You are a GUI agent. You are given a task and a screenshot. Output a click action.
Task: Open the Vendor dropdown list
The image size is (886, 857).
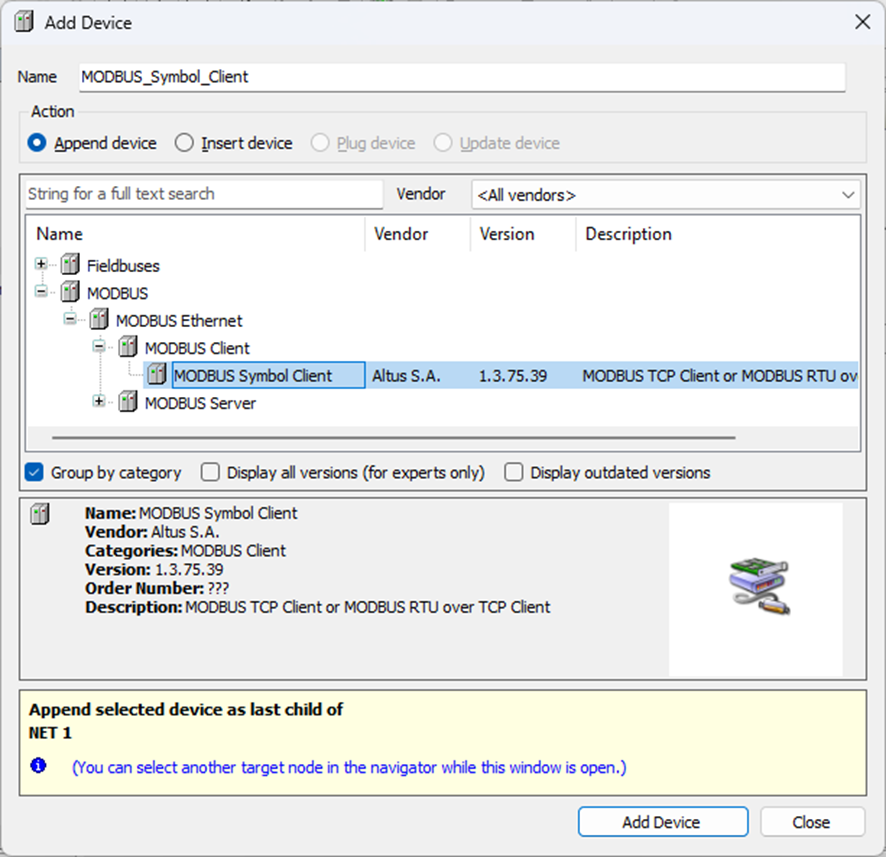click(665, 195)
